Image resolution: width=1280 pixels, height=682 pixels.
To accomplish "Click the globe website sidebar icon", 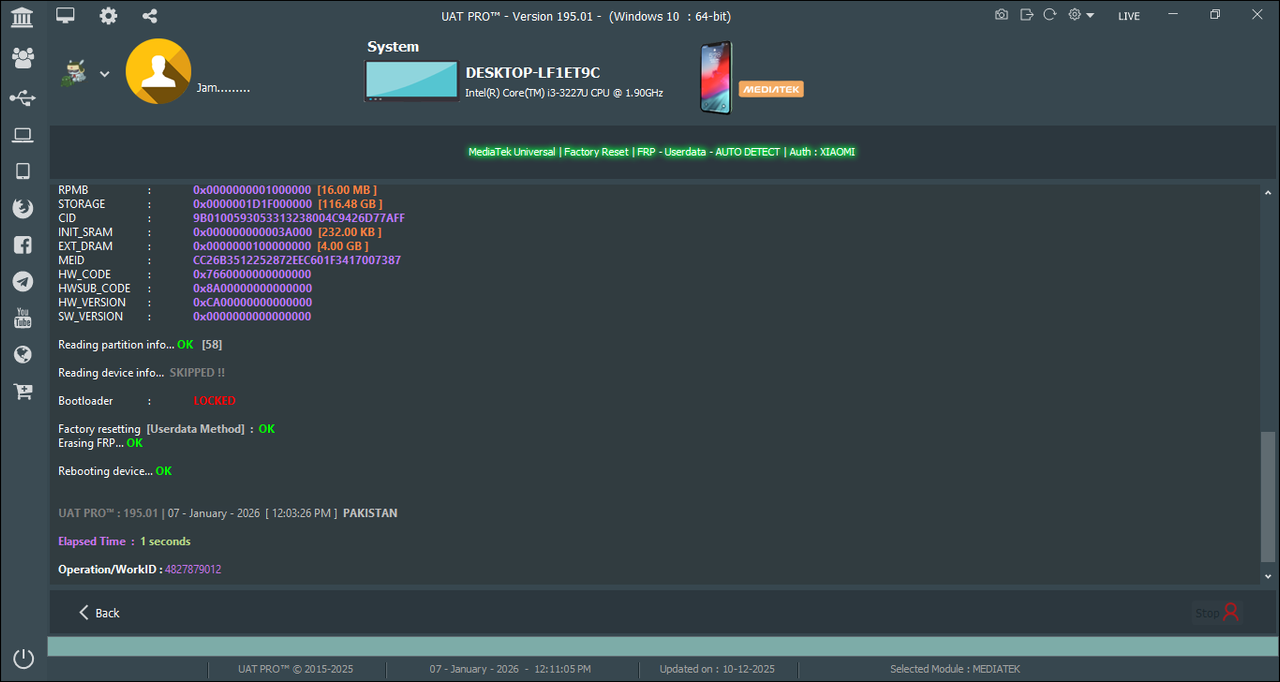I will (x=22, y=355).
